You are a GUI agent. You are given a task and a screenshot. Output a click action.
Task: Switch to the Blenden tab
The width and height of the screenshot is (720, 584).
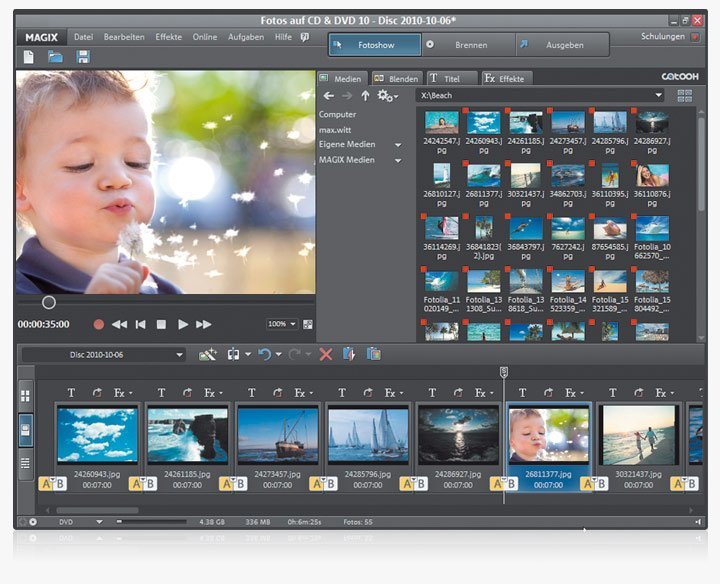396,78
